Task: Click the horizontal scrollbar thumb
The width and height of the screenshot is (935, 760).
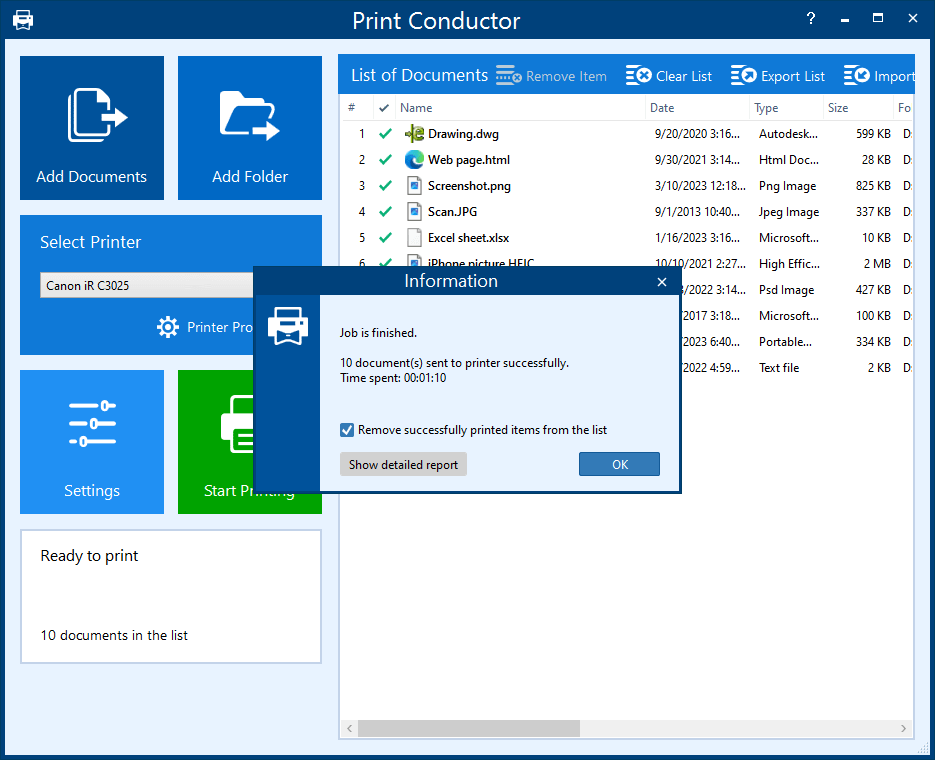Action: click(x=468, y=729)
